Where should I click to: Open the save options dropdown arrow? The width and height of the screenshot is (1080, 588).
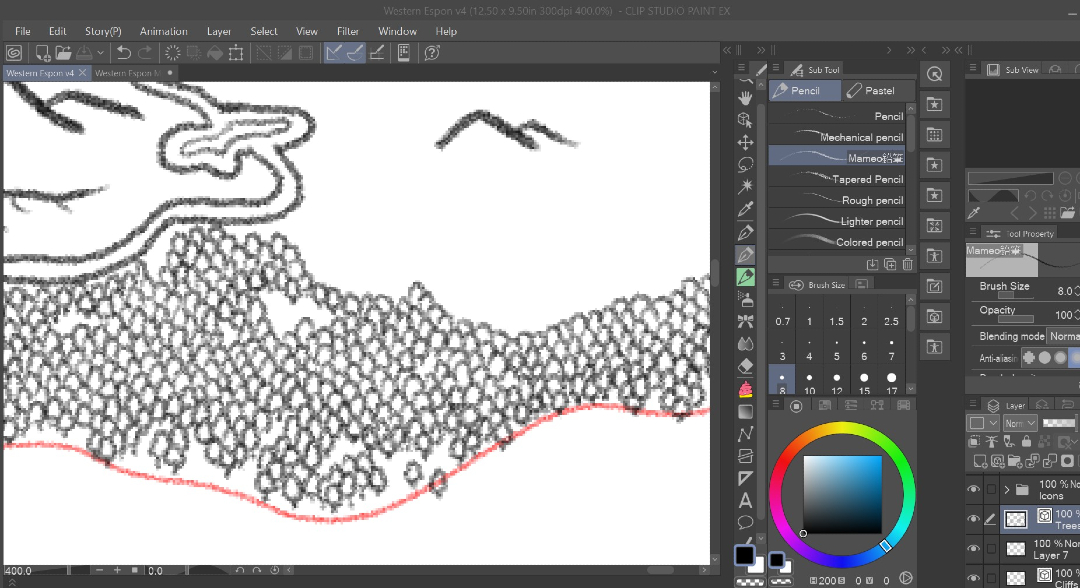tap(100, 53)
